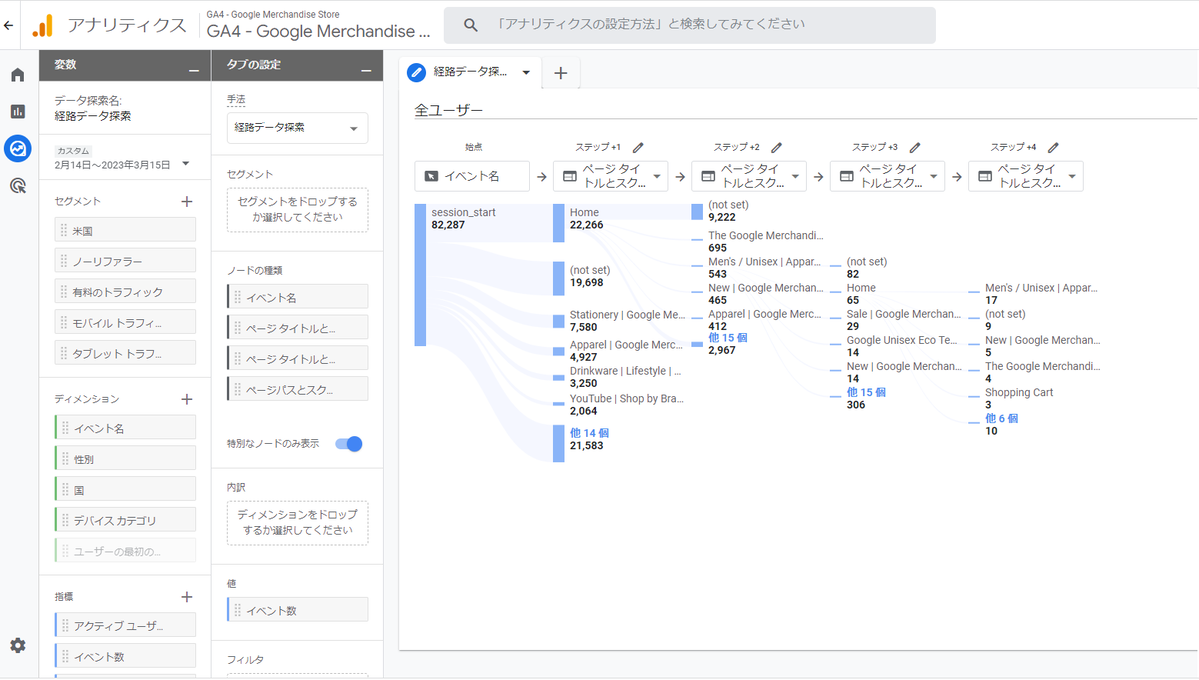This screenshot has height=680, width=1199.
Task: Edit ステップ +1 with pencil icon
Action: point(638,147)
